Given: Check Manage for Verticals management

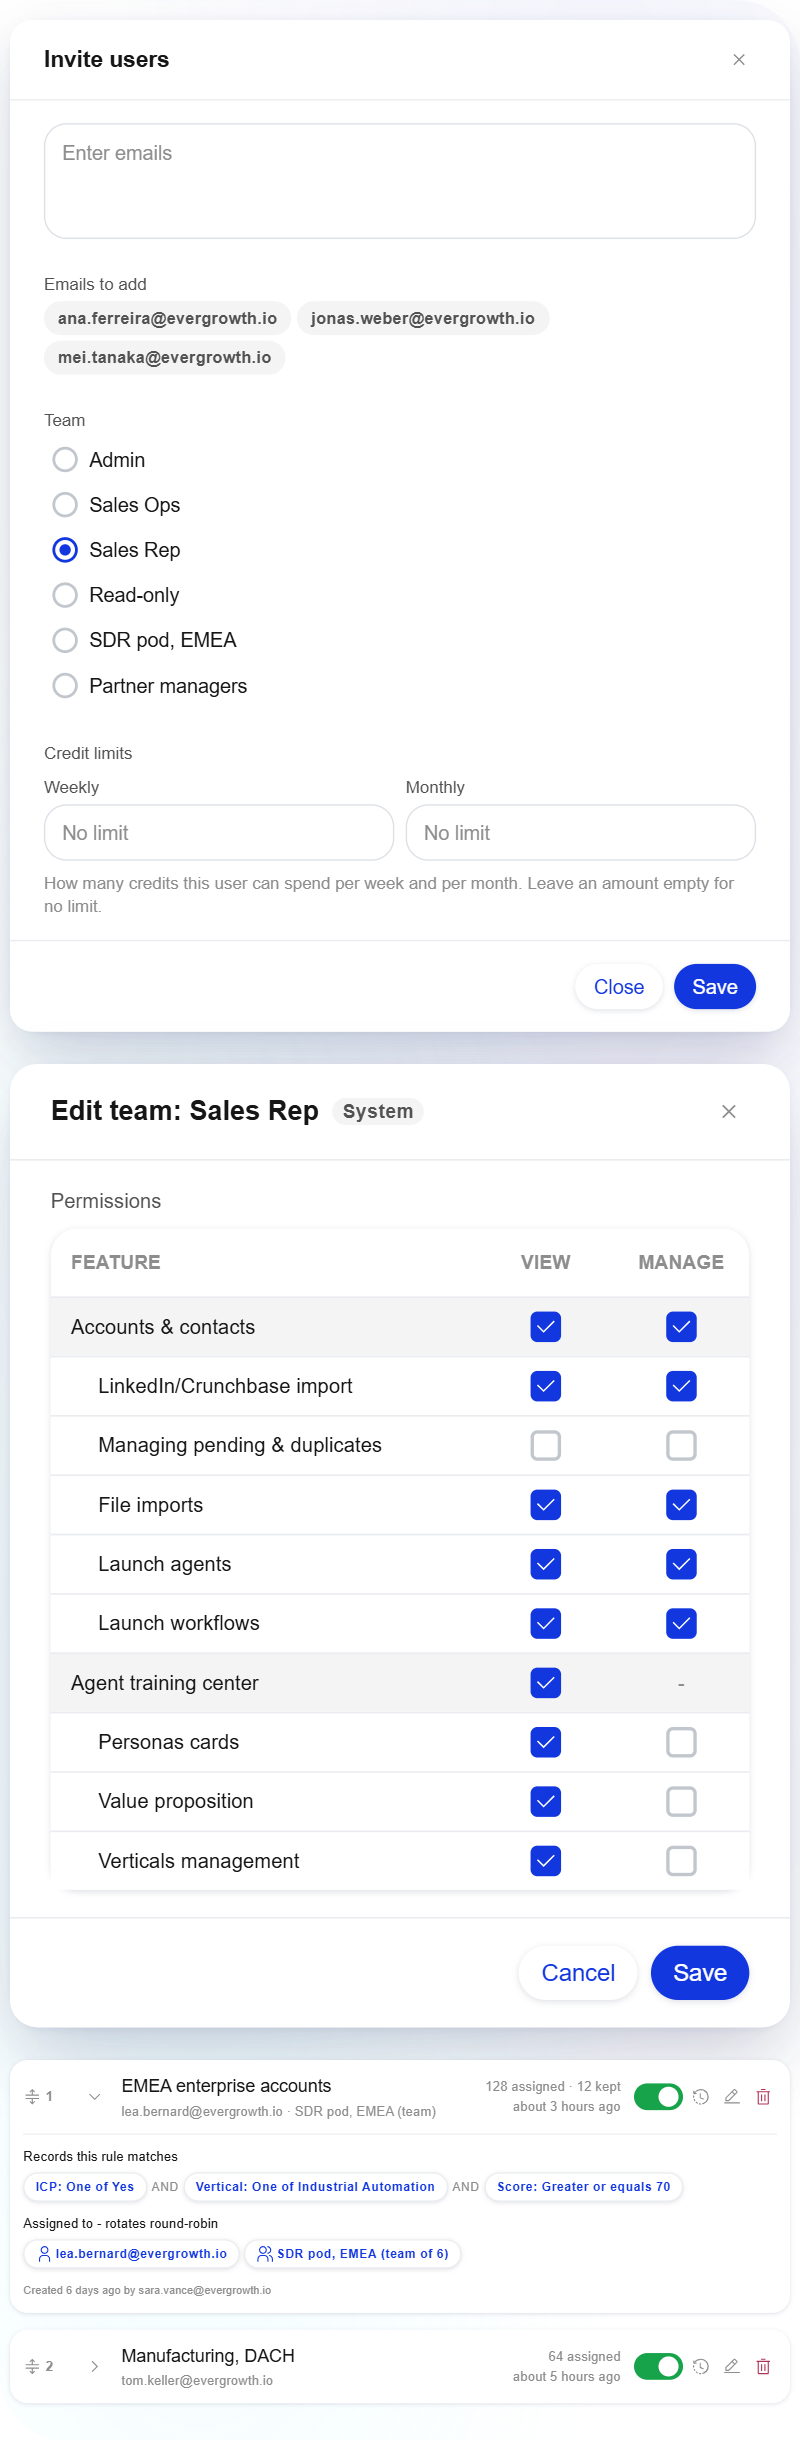Looking at the screenshot, I should point(681,1861).
